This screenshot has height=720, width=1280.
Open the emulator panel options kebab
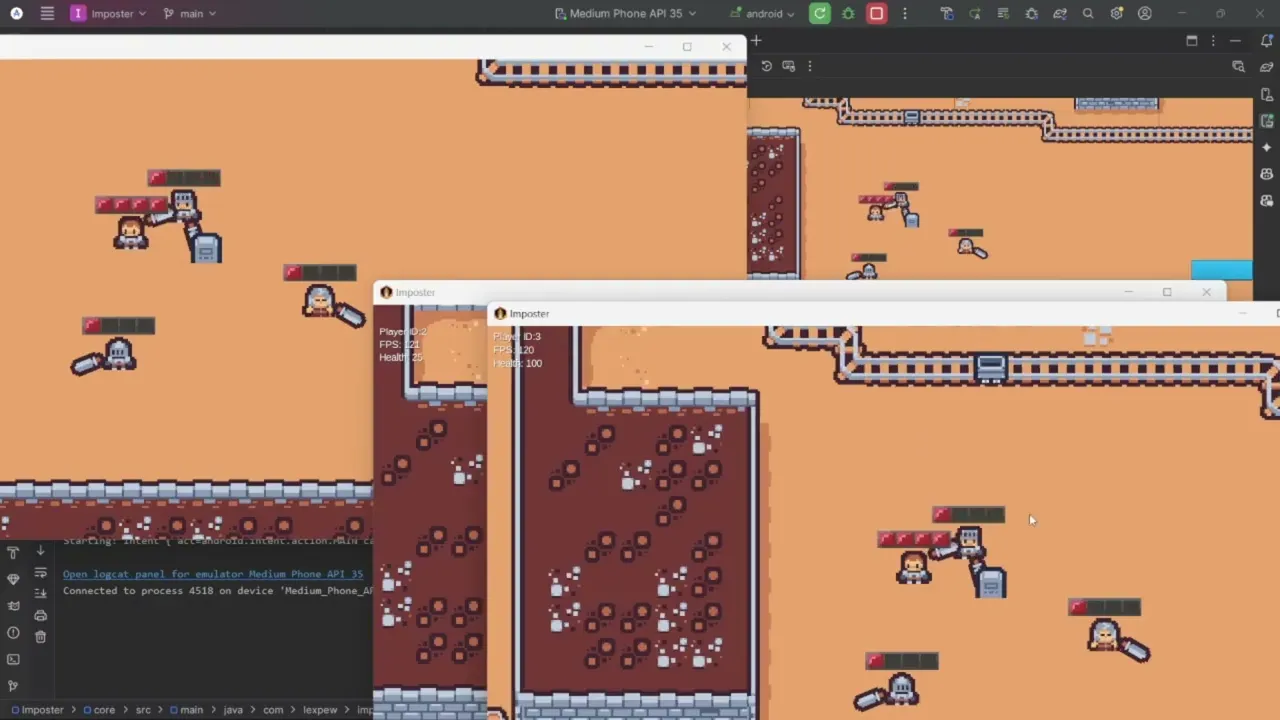pyautogui.click(x=1213, y=41)
